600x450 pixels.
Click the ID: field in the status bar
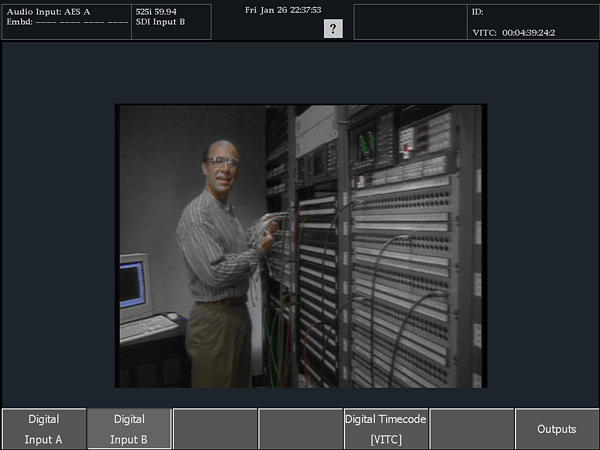(479, 12)
